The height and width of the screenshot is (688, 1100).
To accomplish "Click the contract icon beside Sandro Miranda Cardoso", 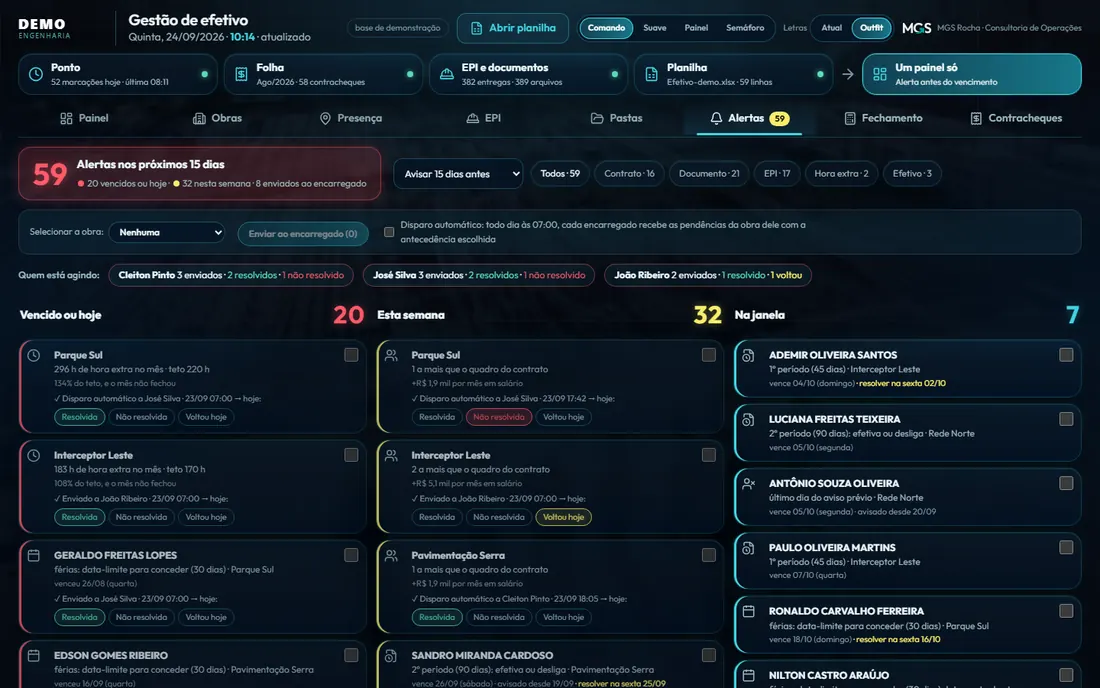I will click(x=391, y=656).
